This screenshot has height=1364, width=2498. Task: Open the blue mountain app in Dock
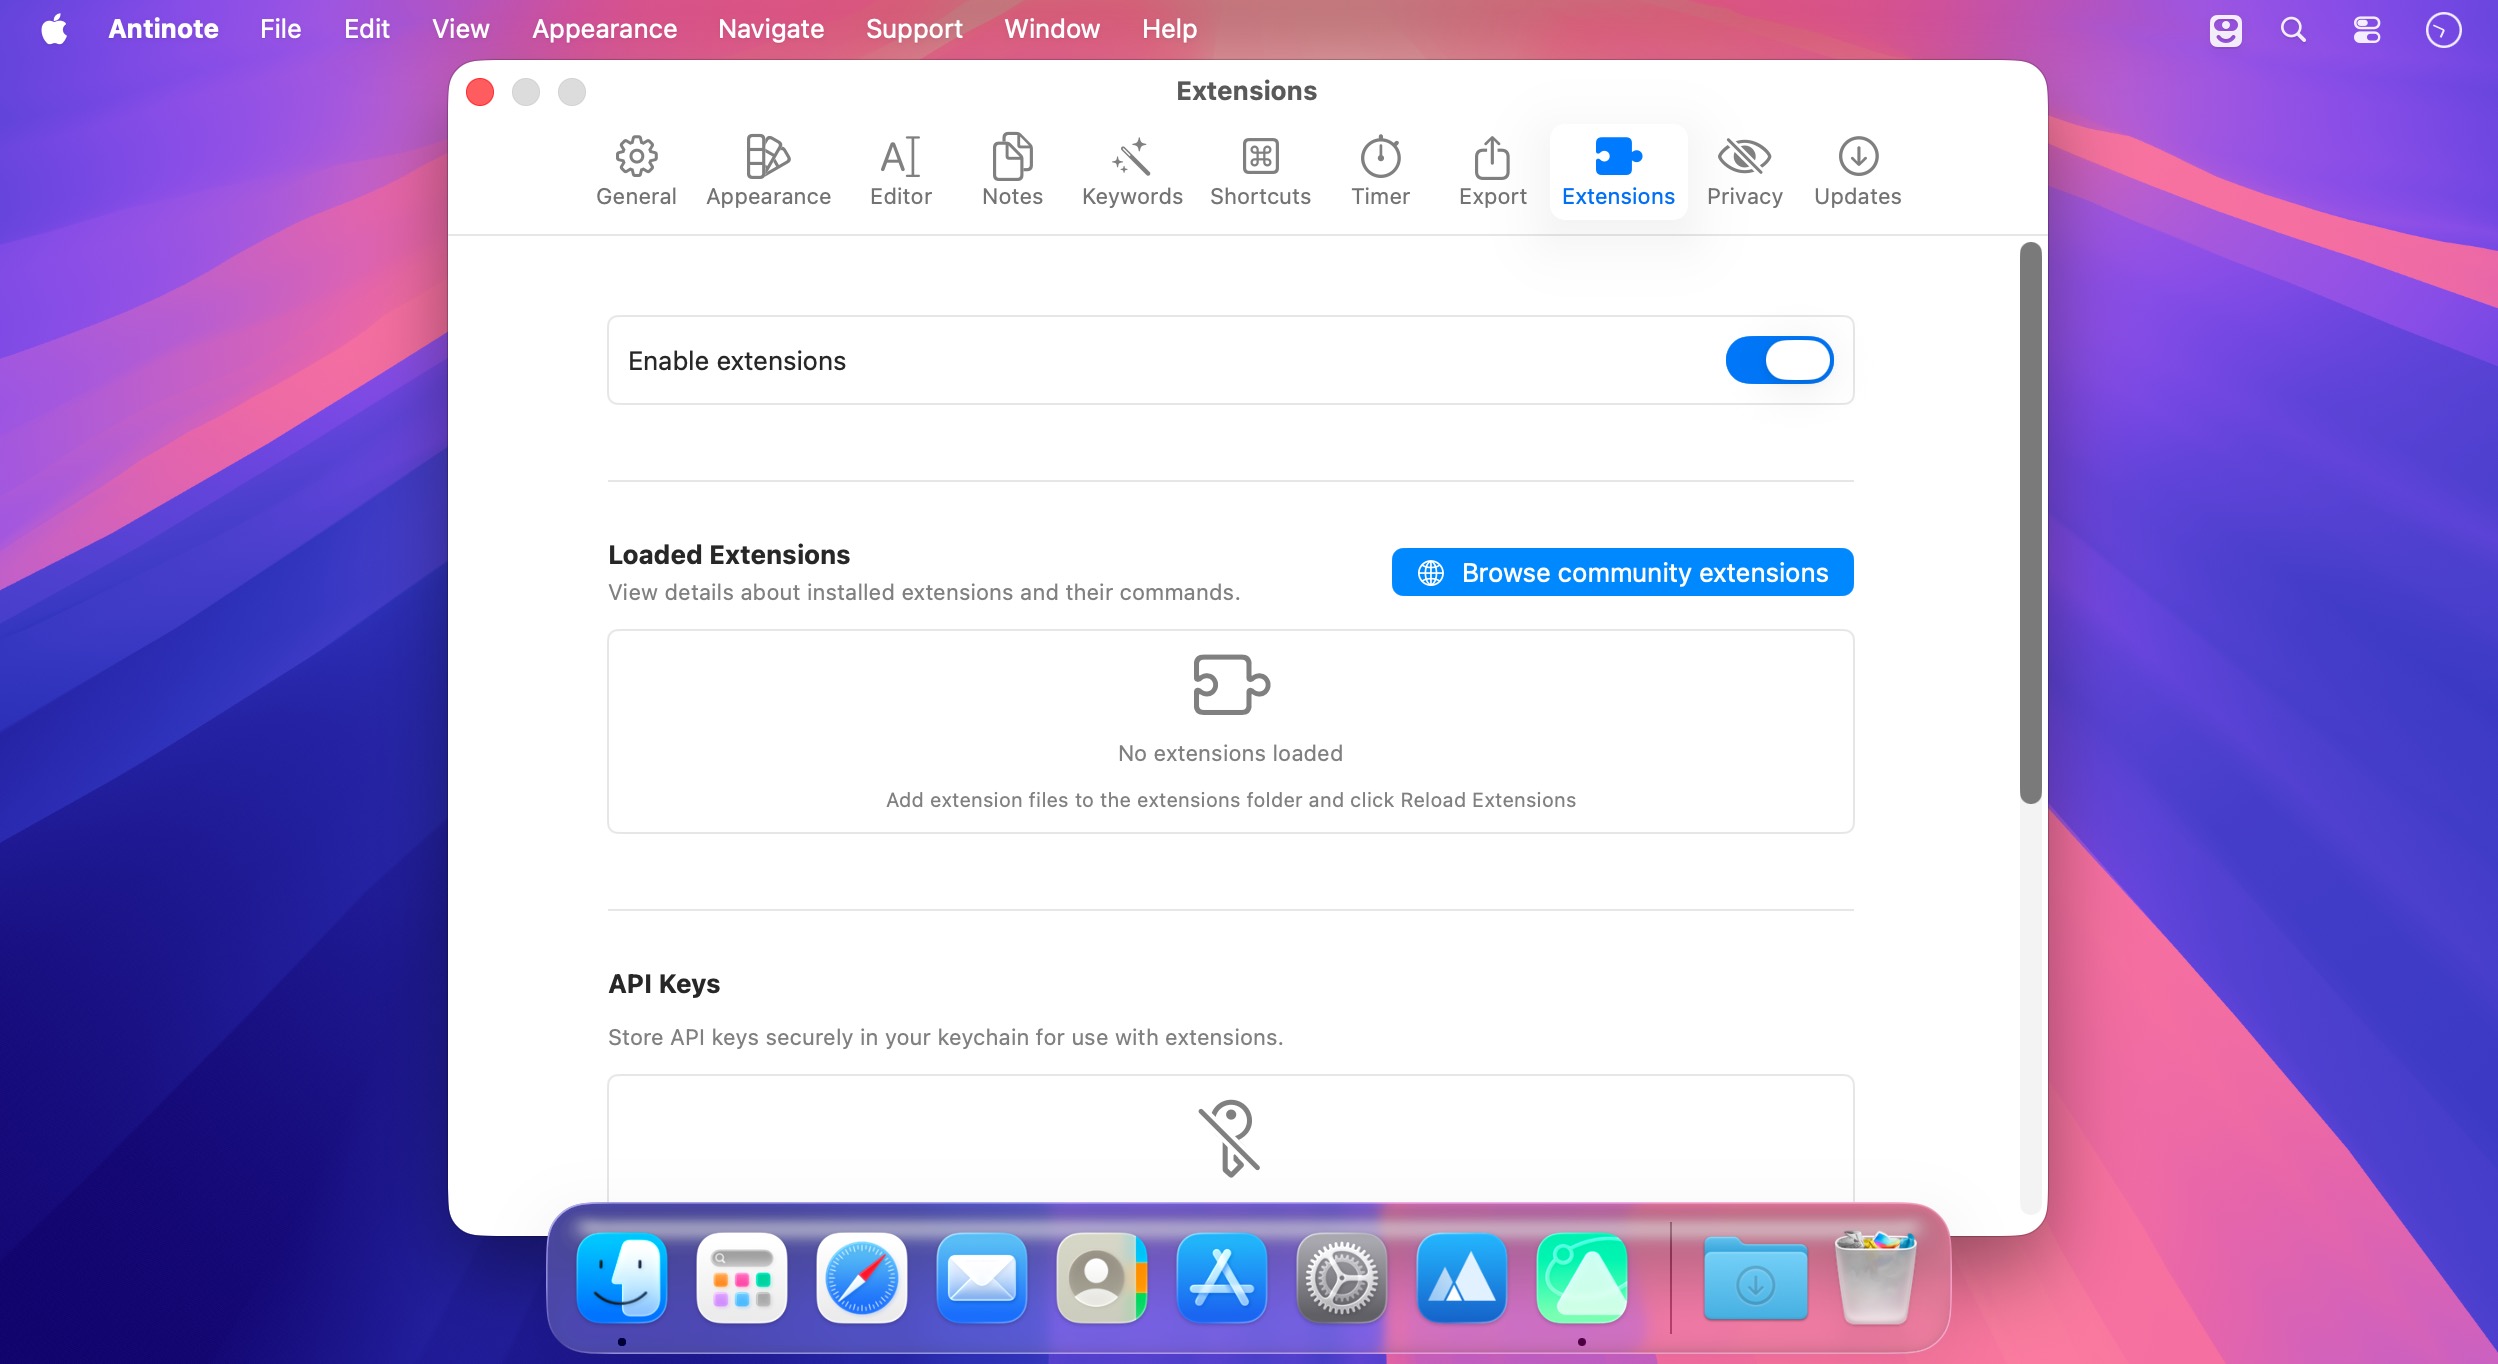(1462, 1278)
